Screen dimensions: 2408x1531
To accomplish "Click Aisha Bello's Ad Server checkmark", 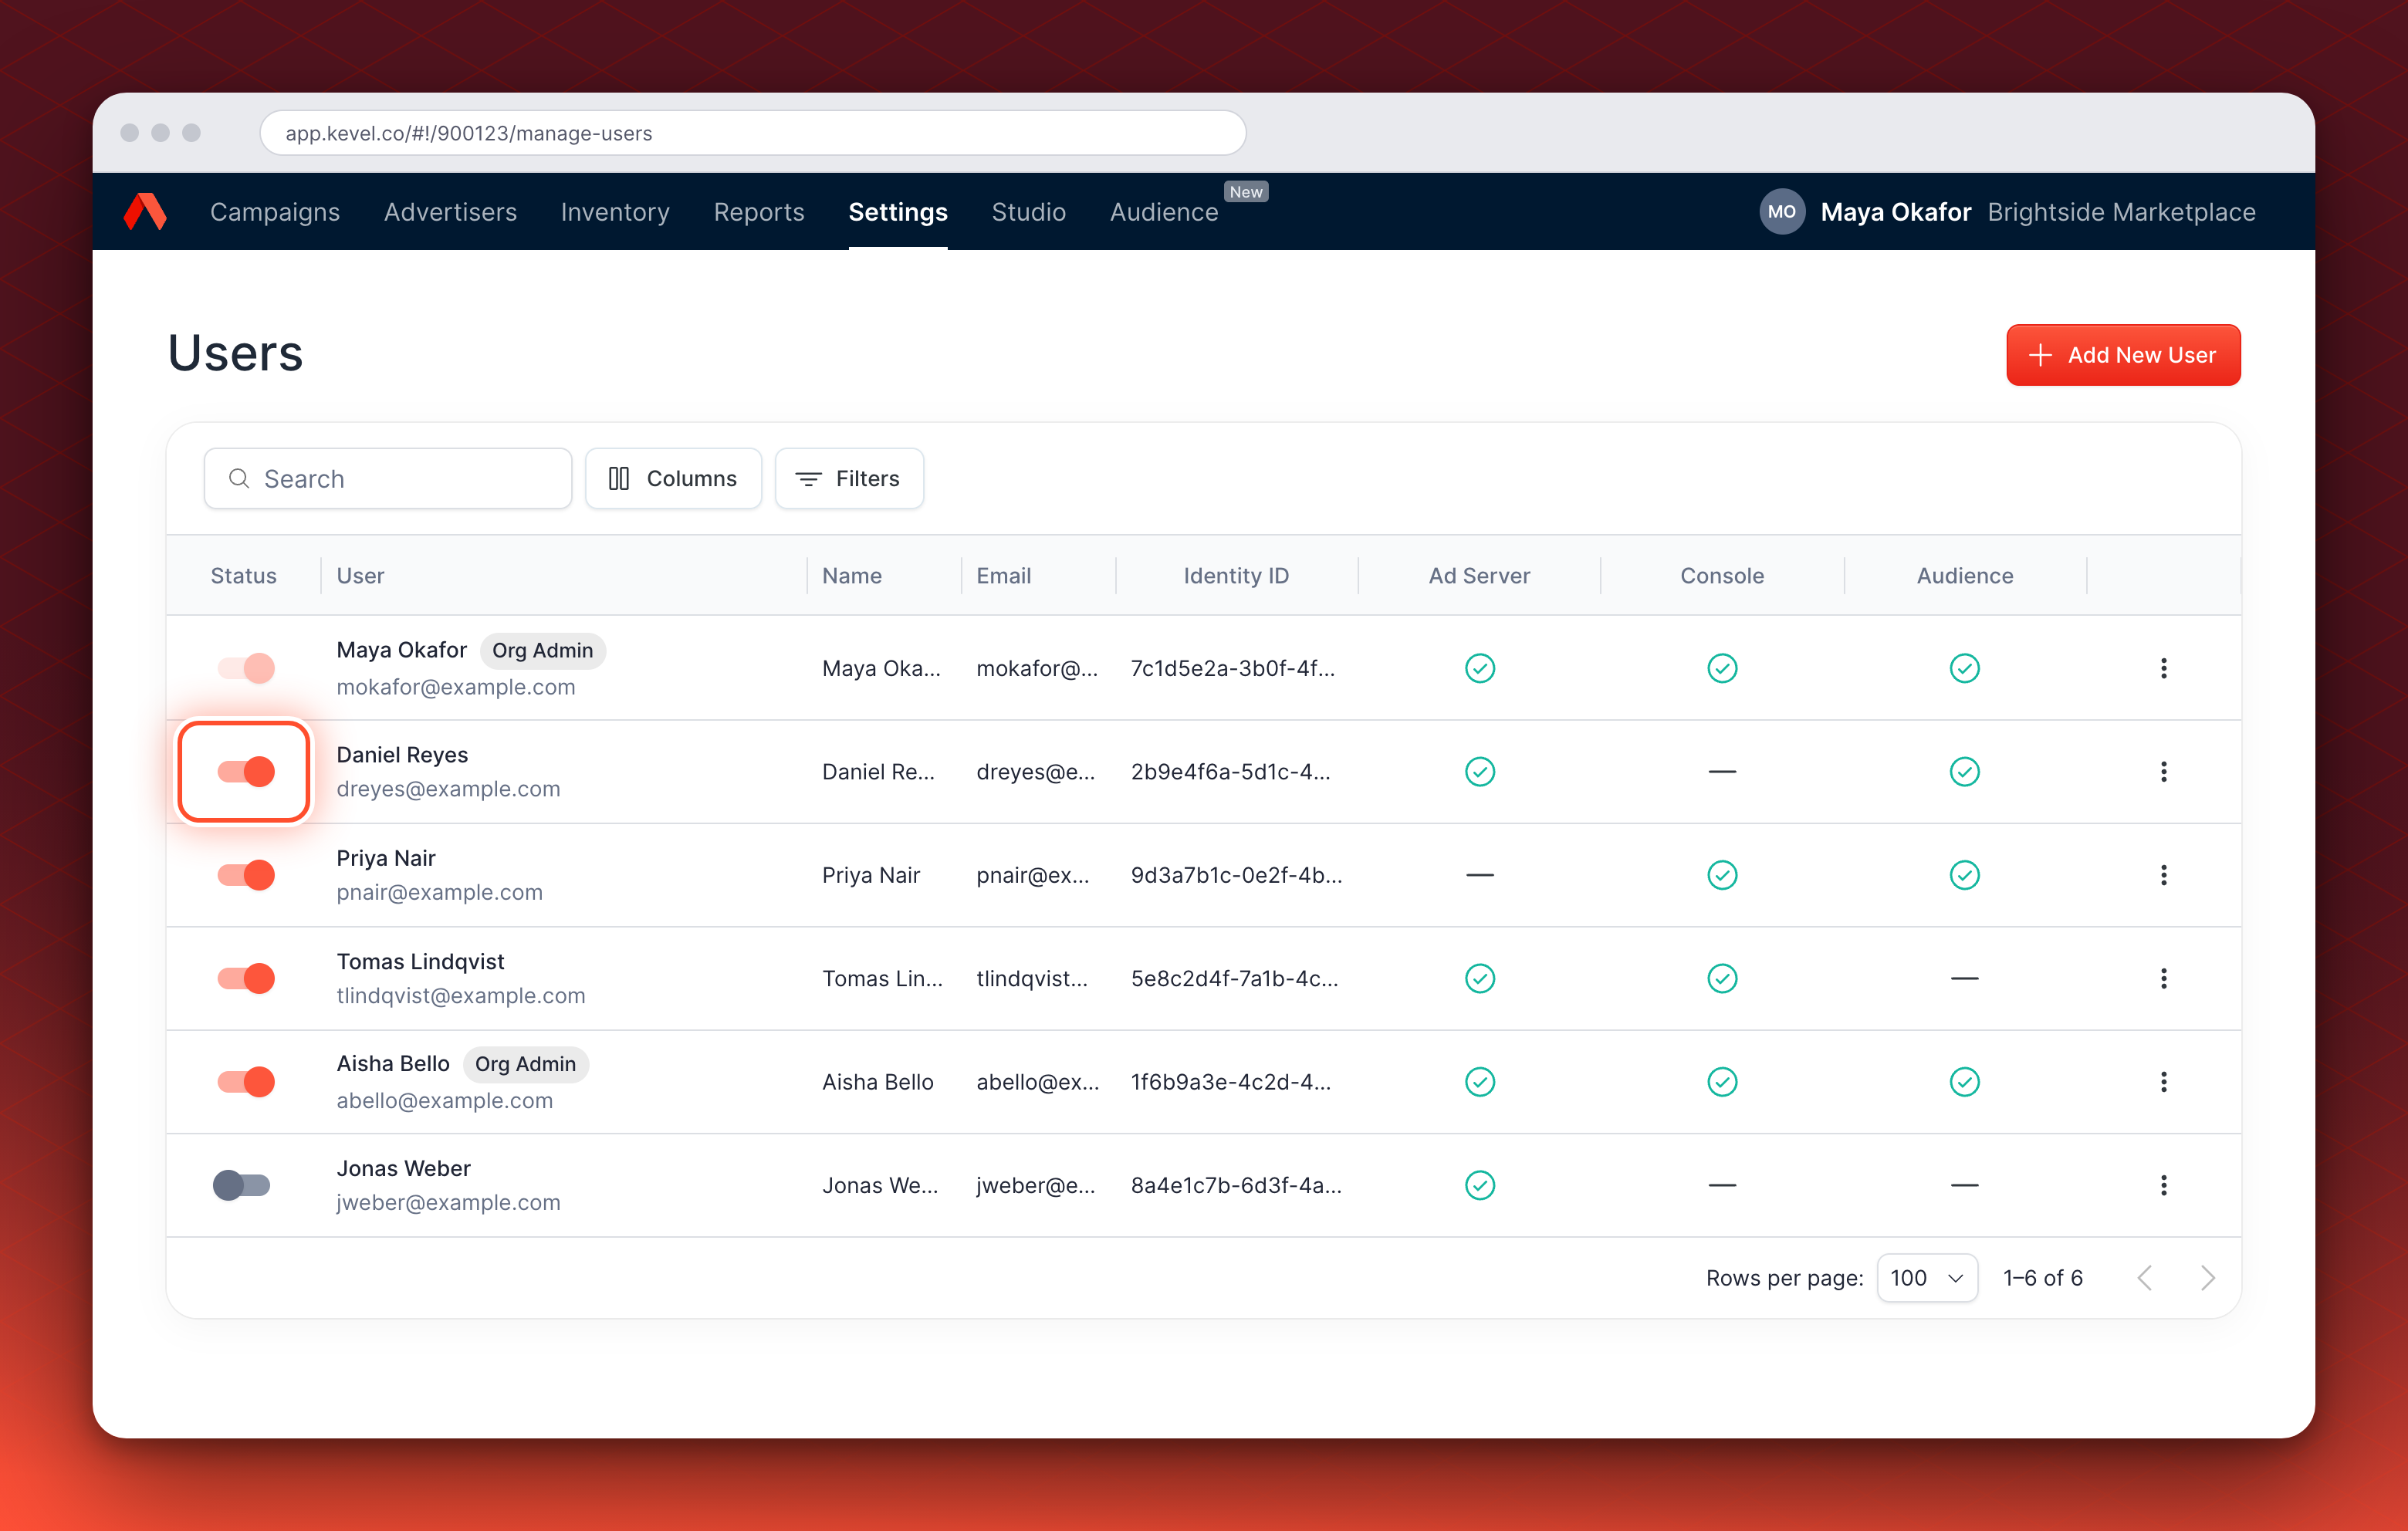I will point(1479,1082).
